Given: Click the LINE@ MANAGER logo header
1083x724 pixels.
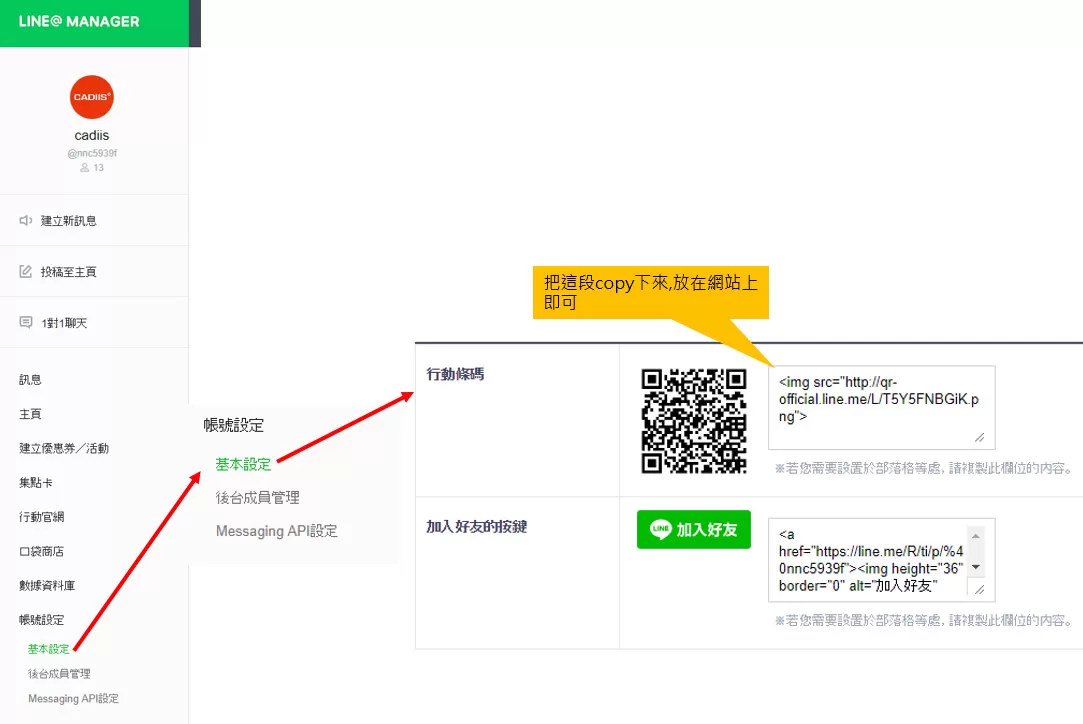Looking at the screenshot, I should click(79, 22).
